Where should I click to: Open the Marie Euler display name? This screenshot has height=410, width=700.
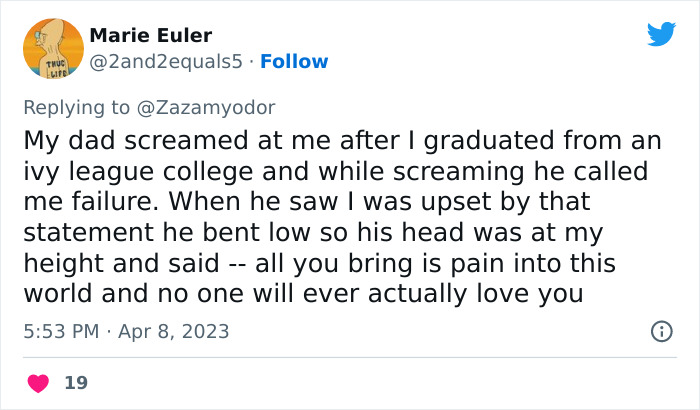pos(151,36)
